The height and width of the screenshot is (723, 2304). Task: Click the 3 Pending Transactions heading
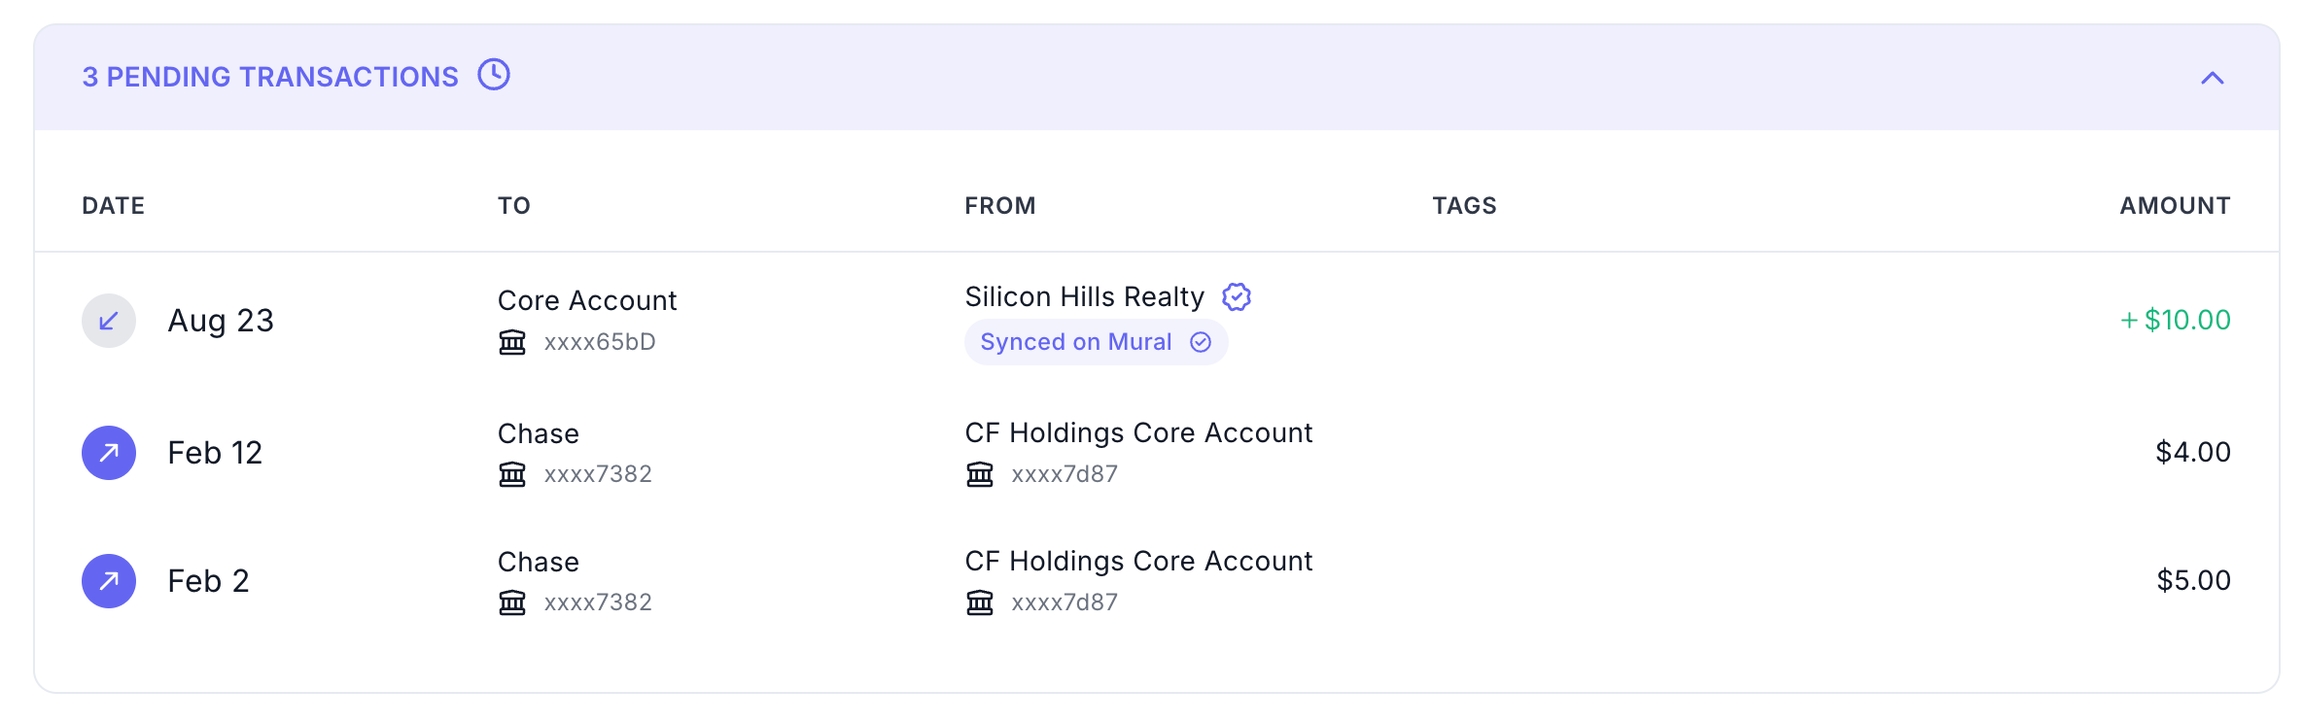[270, 77]
